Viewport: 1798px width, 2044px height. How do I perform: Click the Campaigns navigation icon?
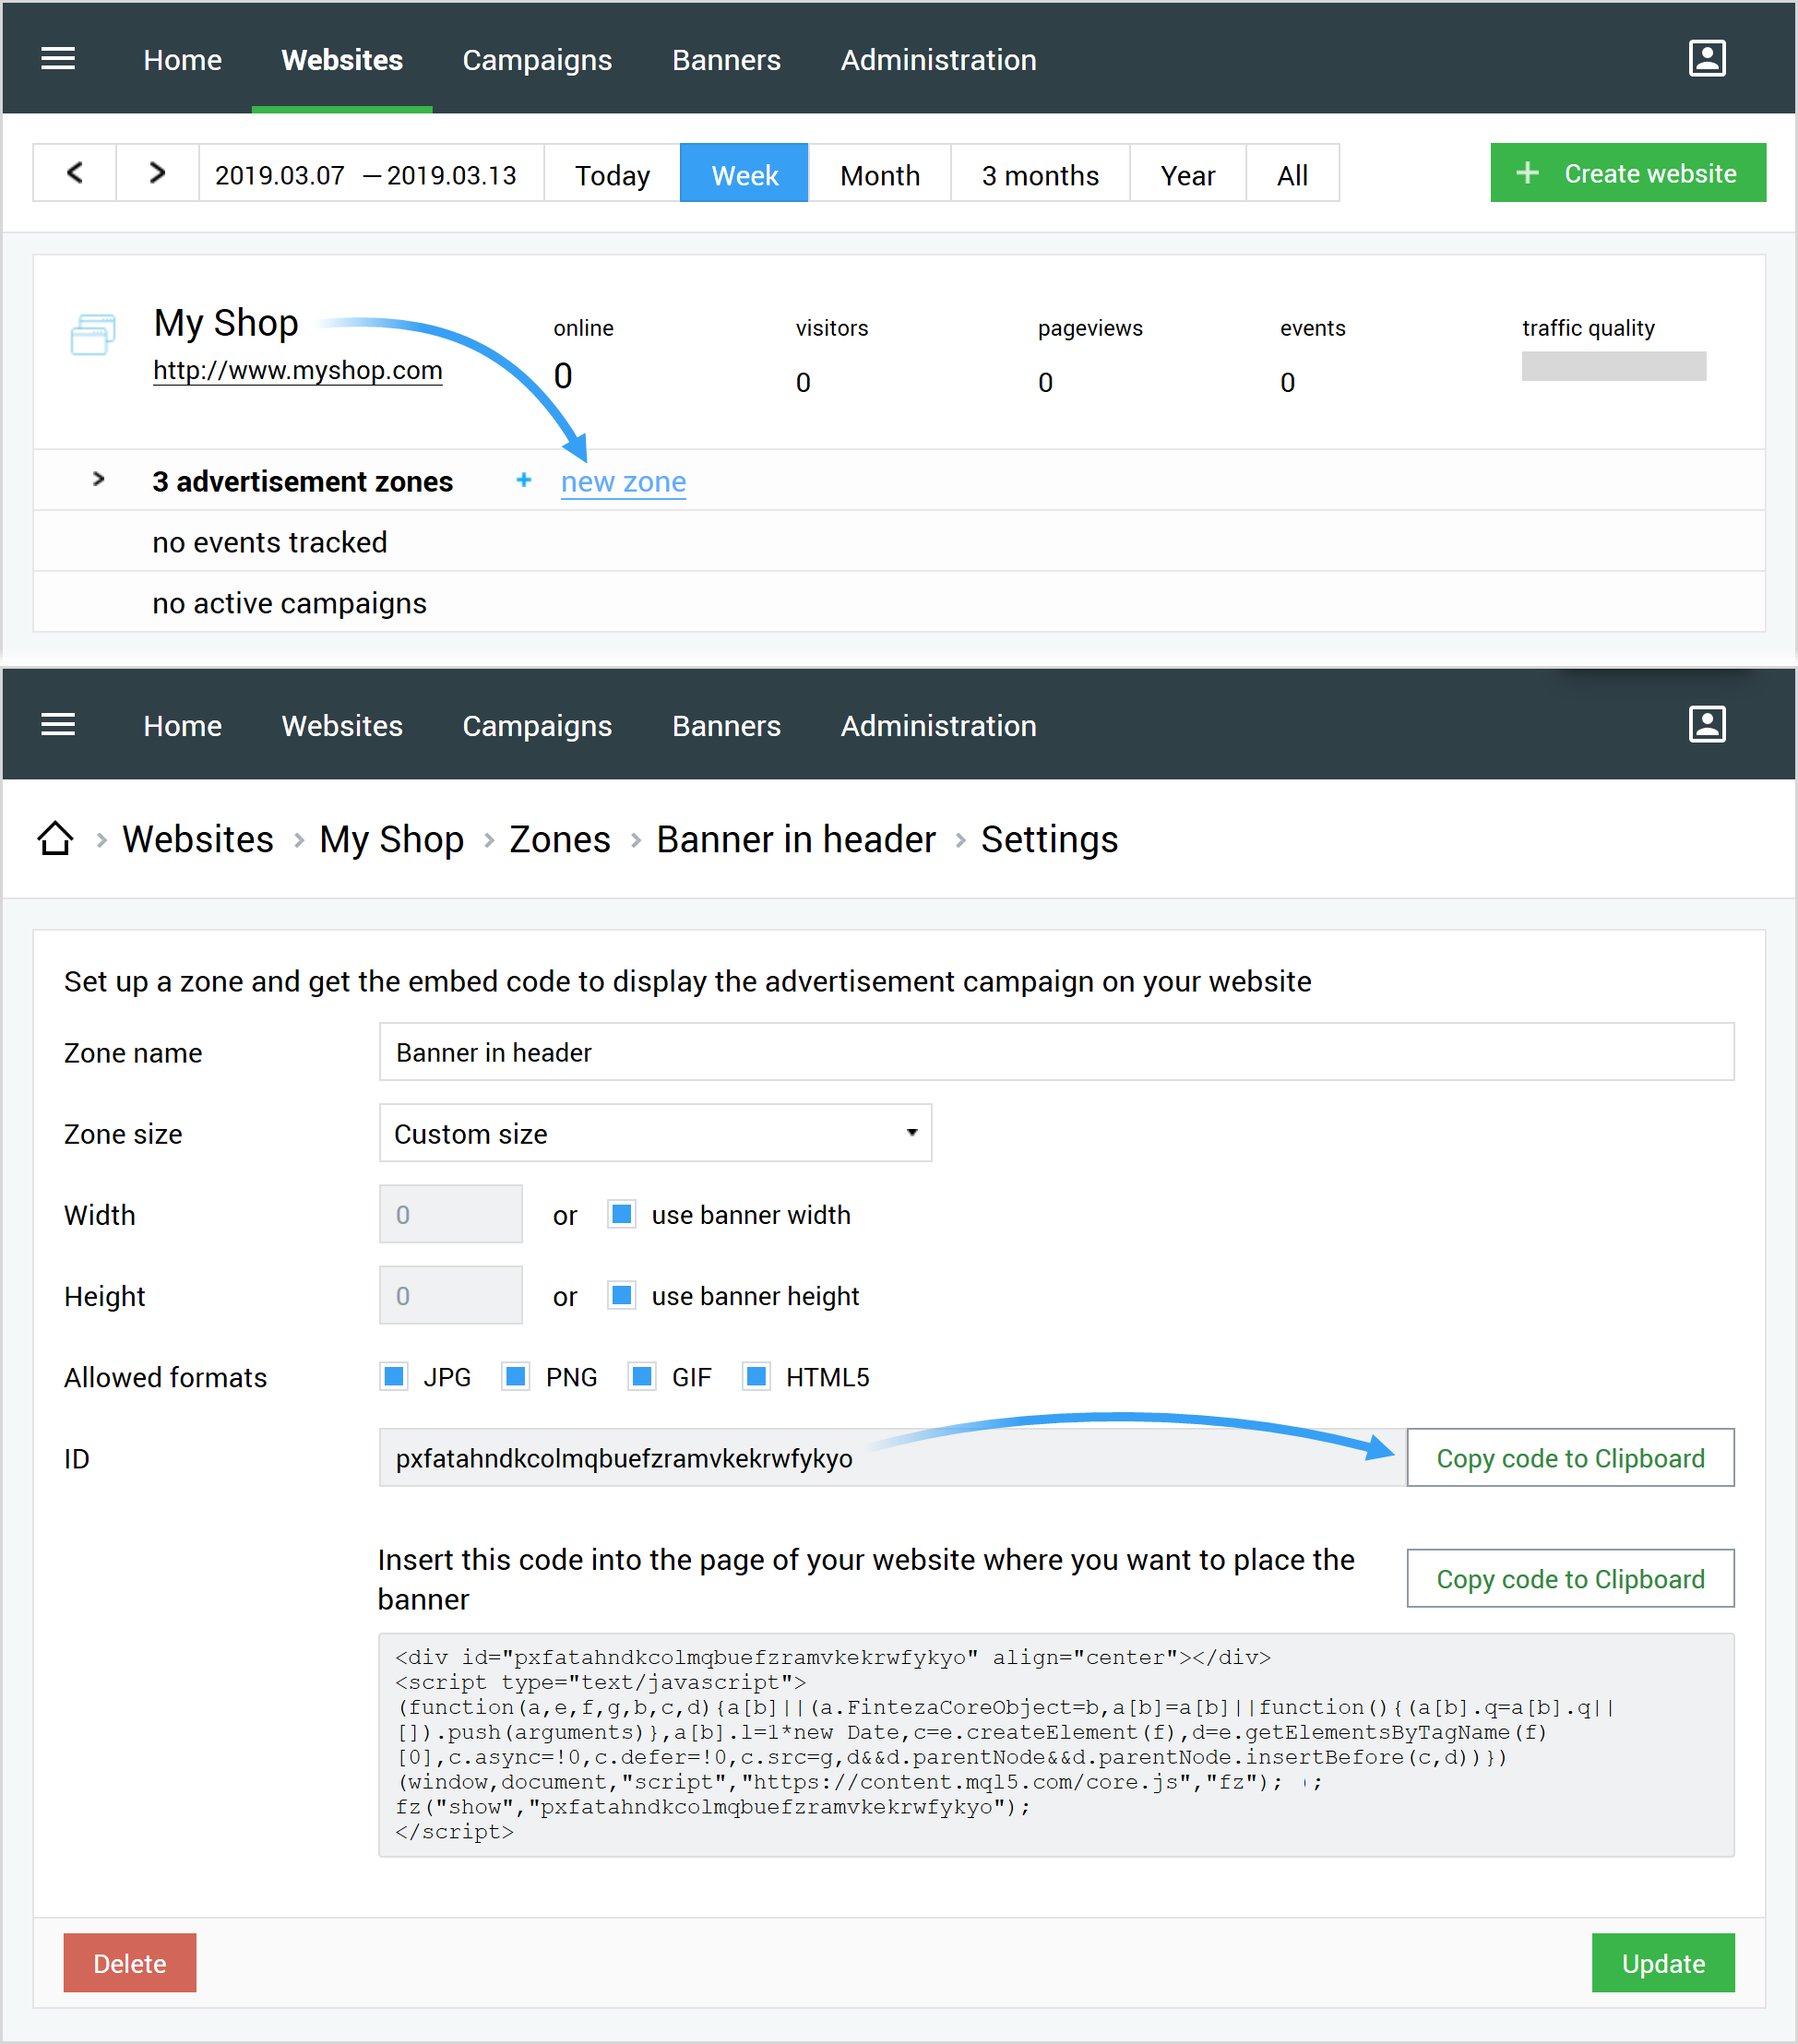pyautogui.click(x=536, y=59)
